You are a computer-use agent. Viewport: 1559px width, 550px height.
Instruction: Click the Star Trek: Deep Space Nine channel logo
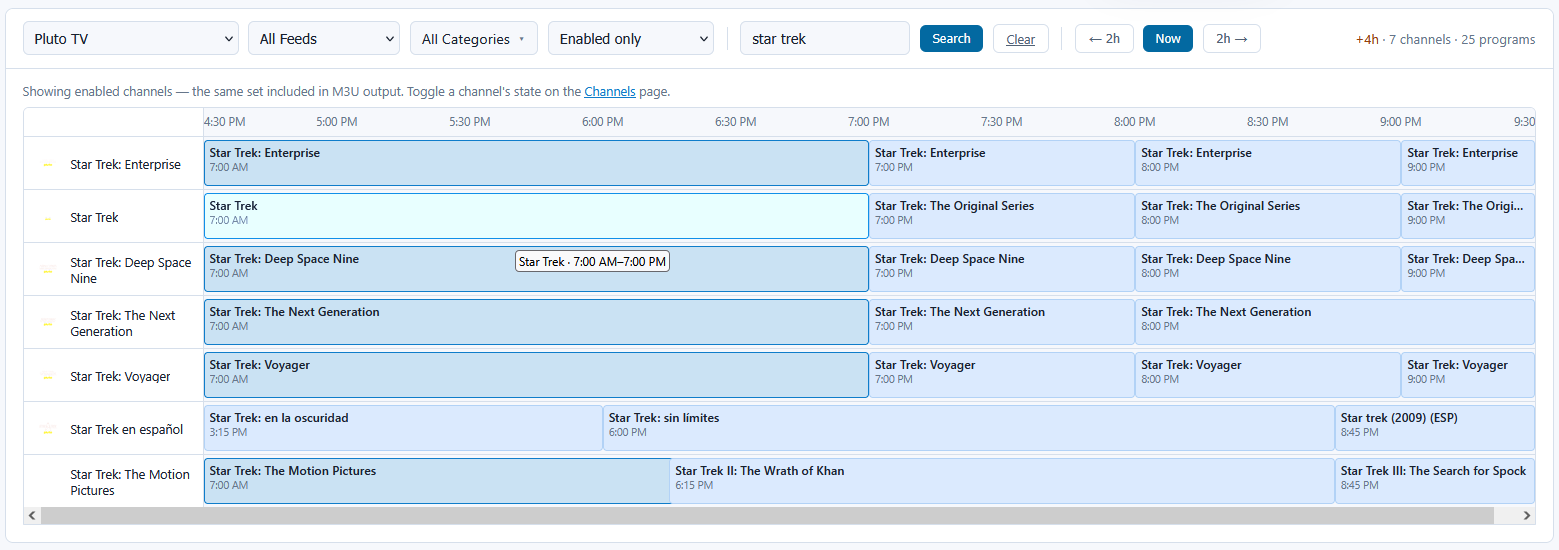47,271
